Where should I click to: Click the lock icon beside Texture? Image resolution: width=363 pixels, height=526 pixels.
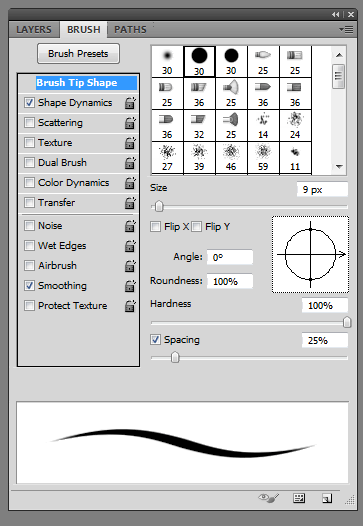(130, 143)
